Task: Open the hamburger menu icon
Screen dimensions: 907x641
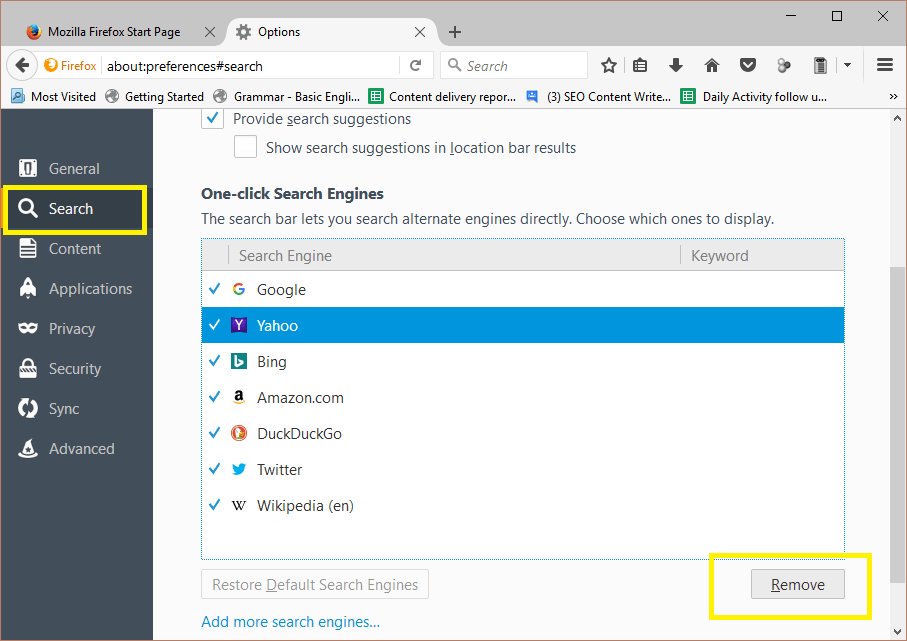Action: [x=885, y=65]
